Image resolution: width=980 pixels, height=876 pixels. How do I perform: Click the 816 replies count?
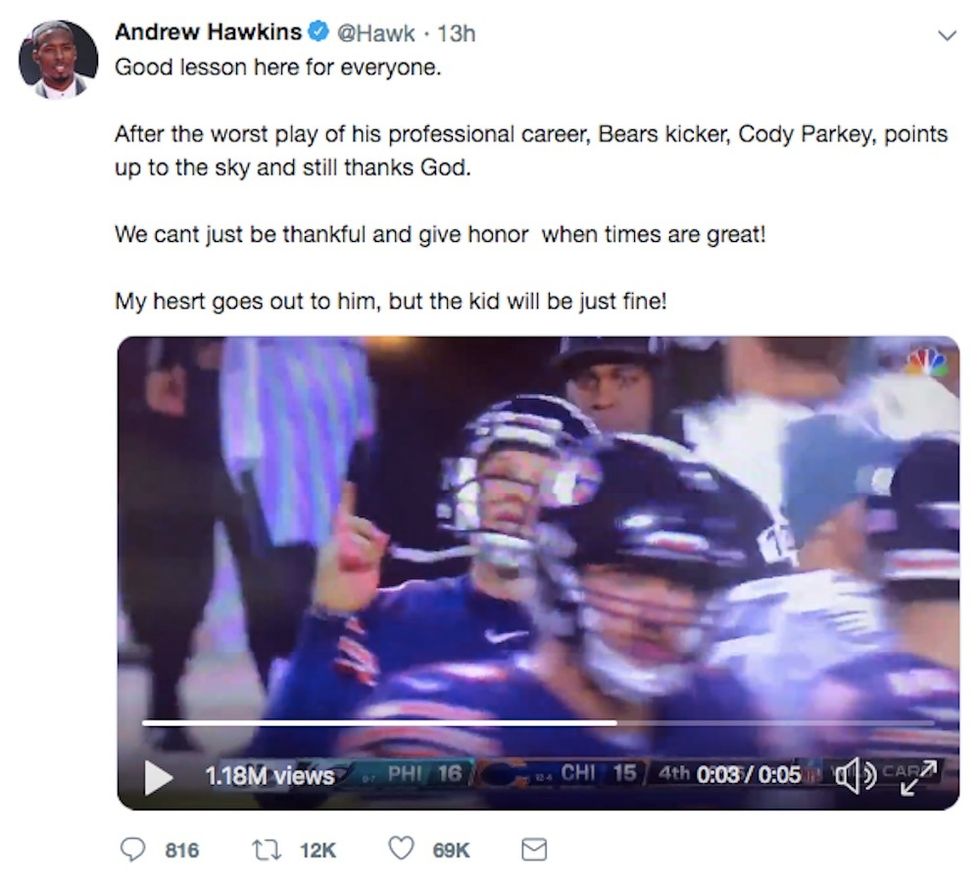181,850
